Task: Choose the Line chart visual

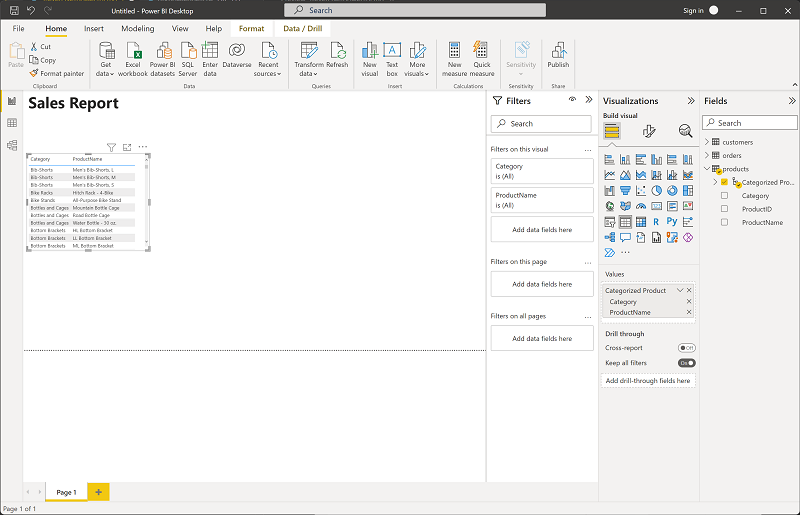Action: 610,175
